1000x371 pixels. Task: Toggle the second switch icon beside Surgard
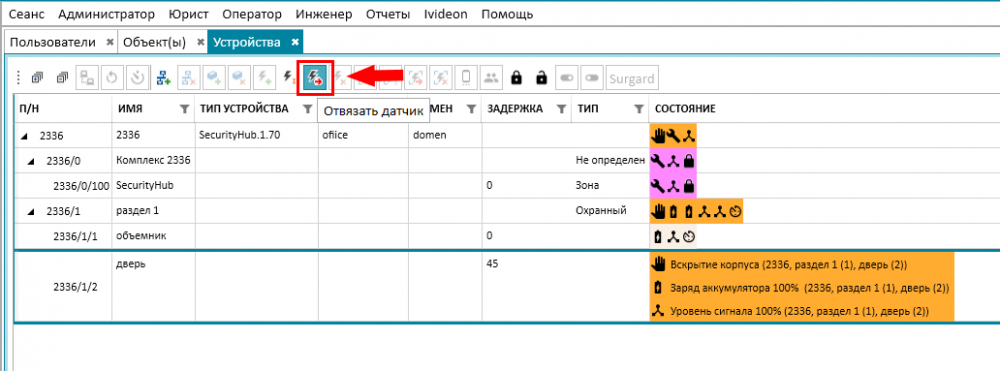(x=592, y=78)
